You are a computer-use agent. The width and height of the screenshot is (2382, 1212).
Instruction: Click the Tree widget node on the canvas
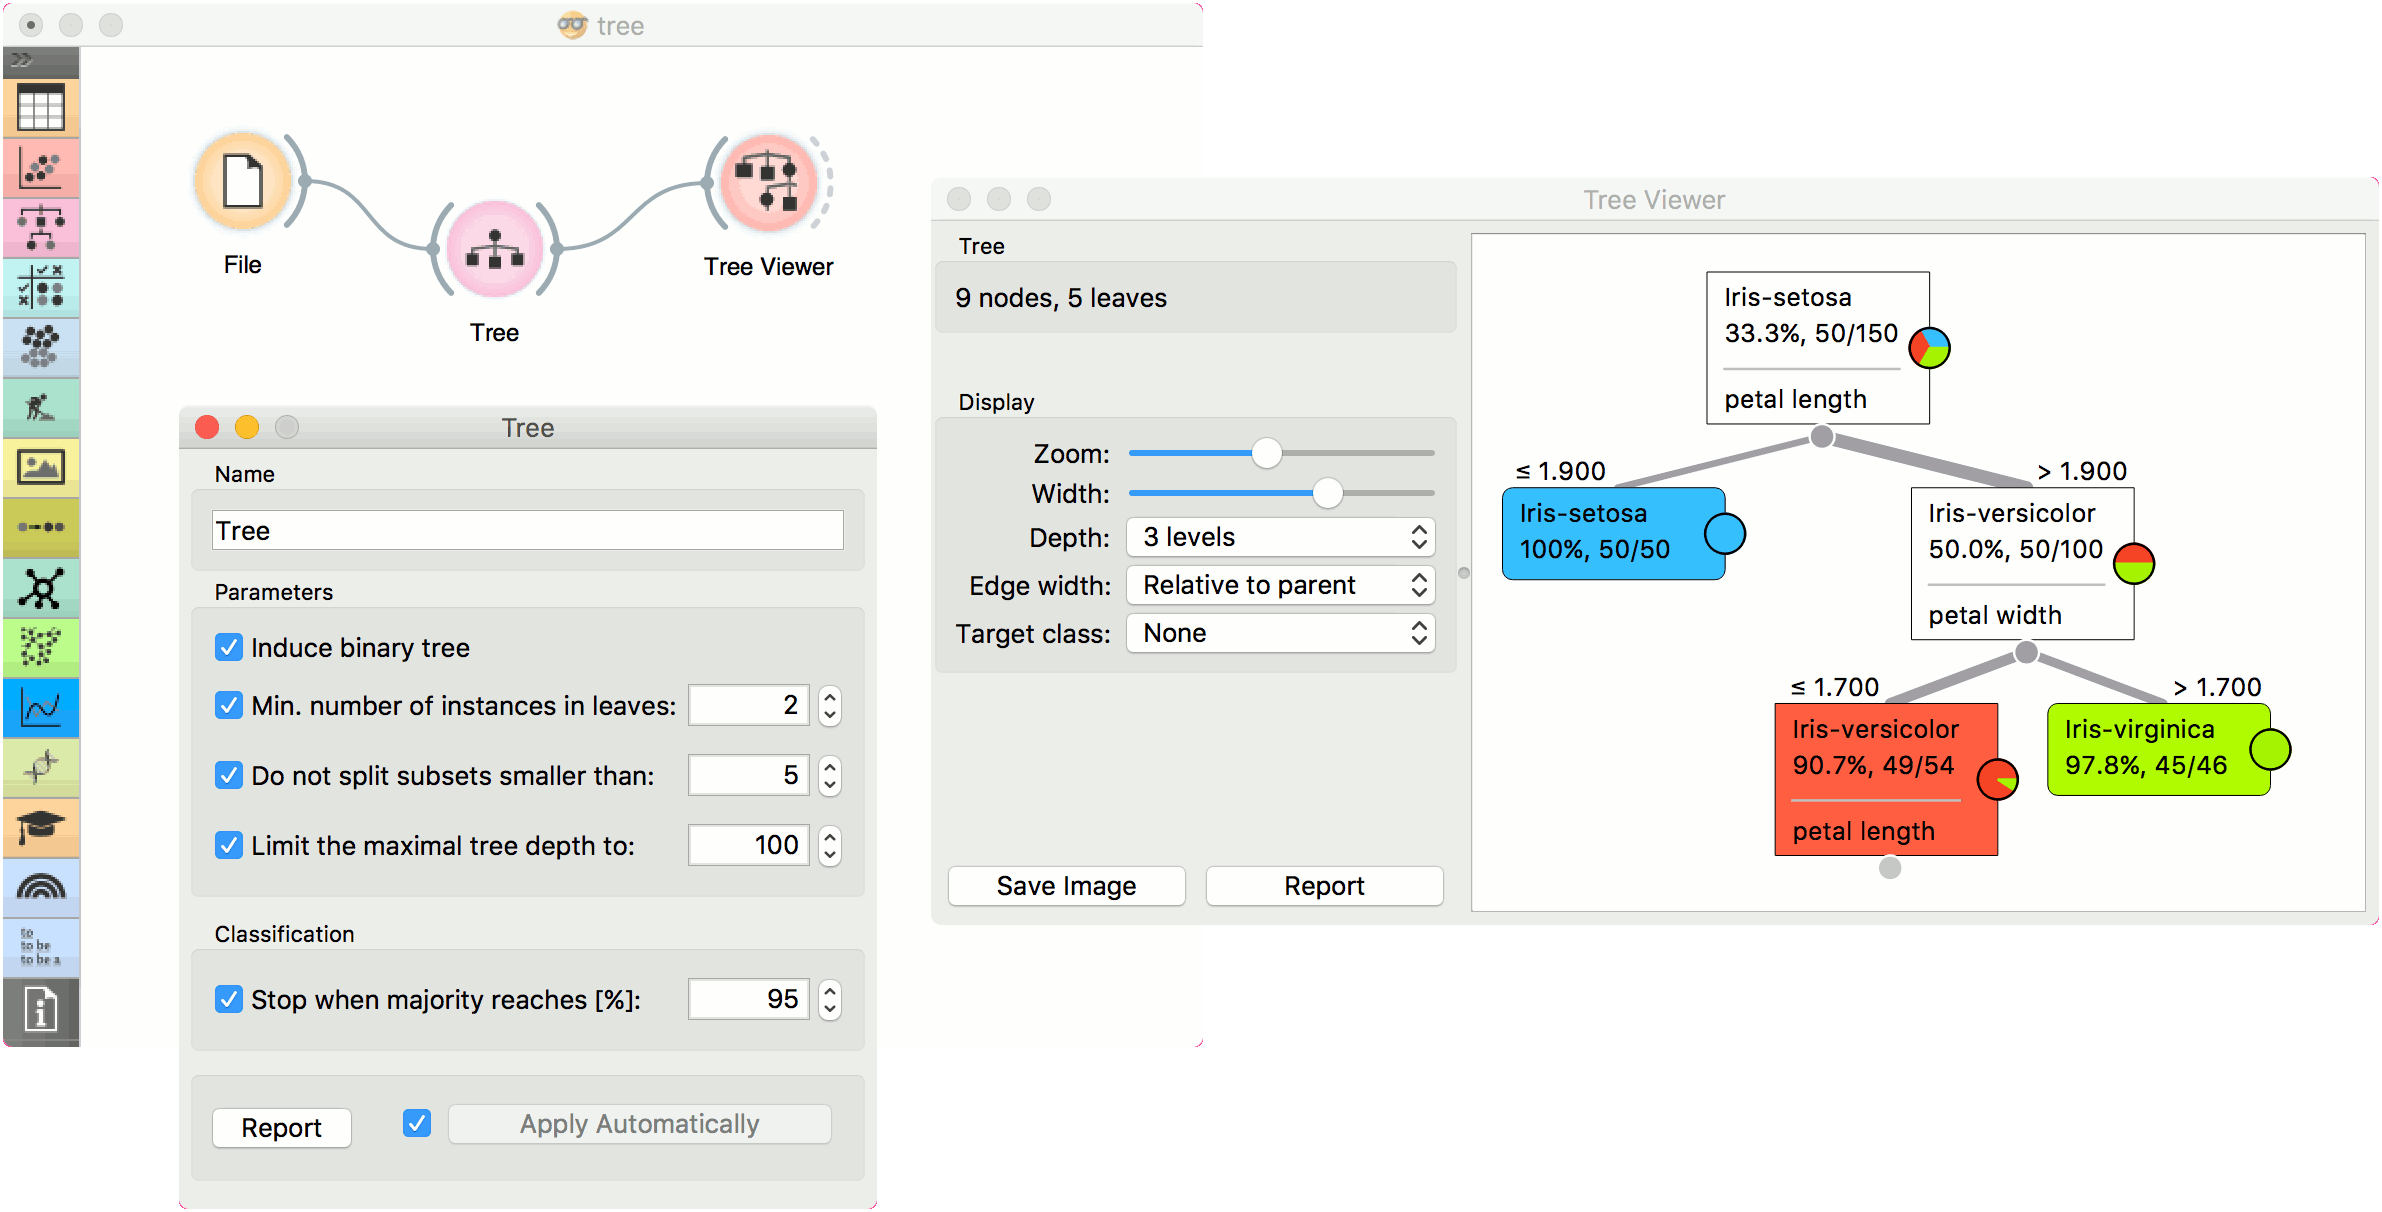coord(494,250)
